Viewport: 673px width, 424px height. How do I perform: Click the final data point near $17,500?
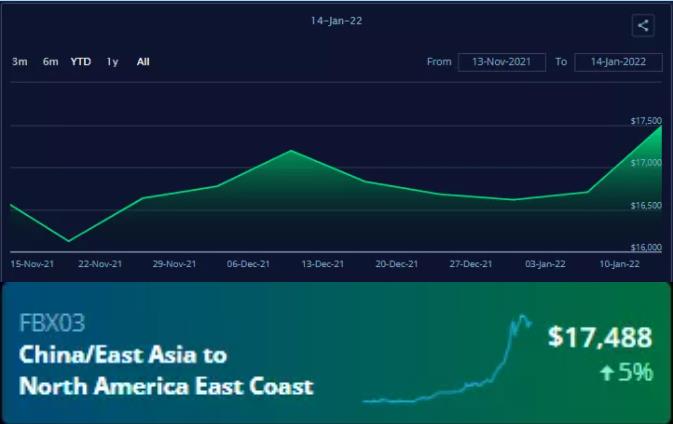point(661,126)
